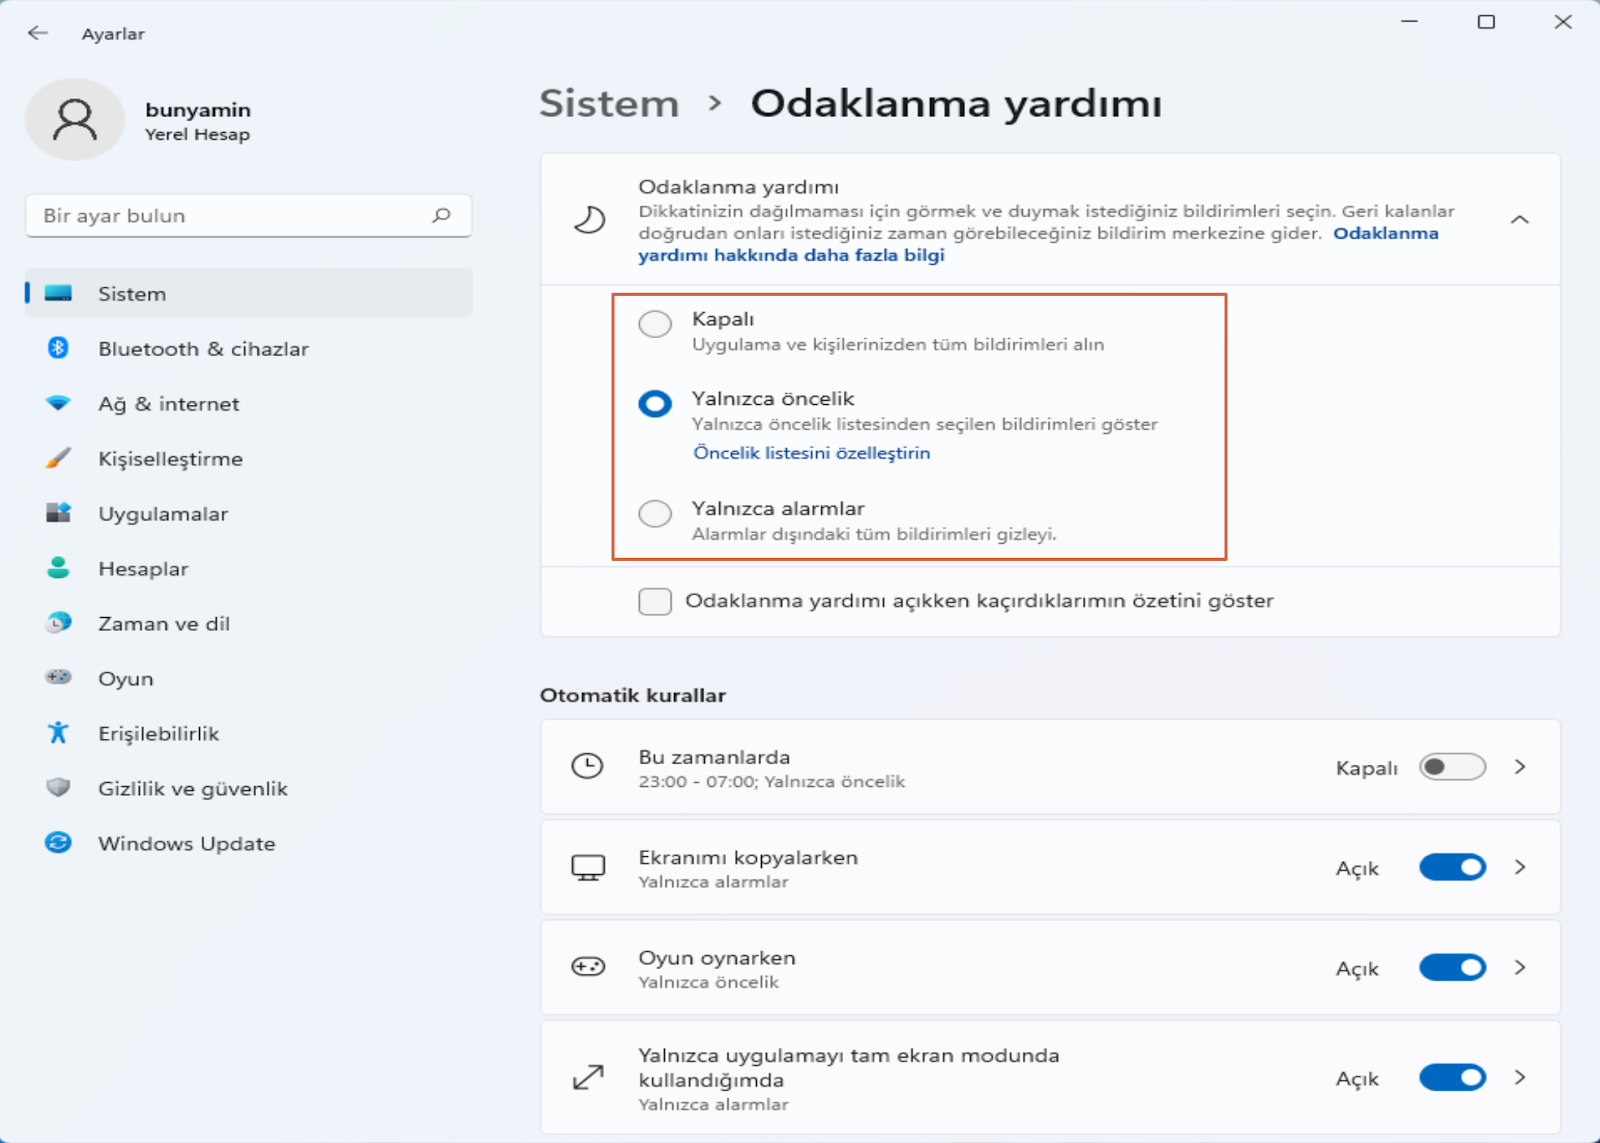Open the Erişilebilirlik settings page
The width and height of the screenshot is (1600, 1143).
point(158,734)
